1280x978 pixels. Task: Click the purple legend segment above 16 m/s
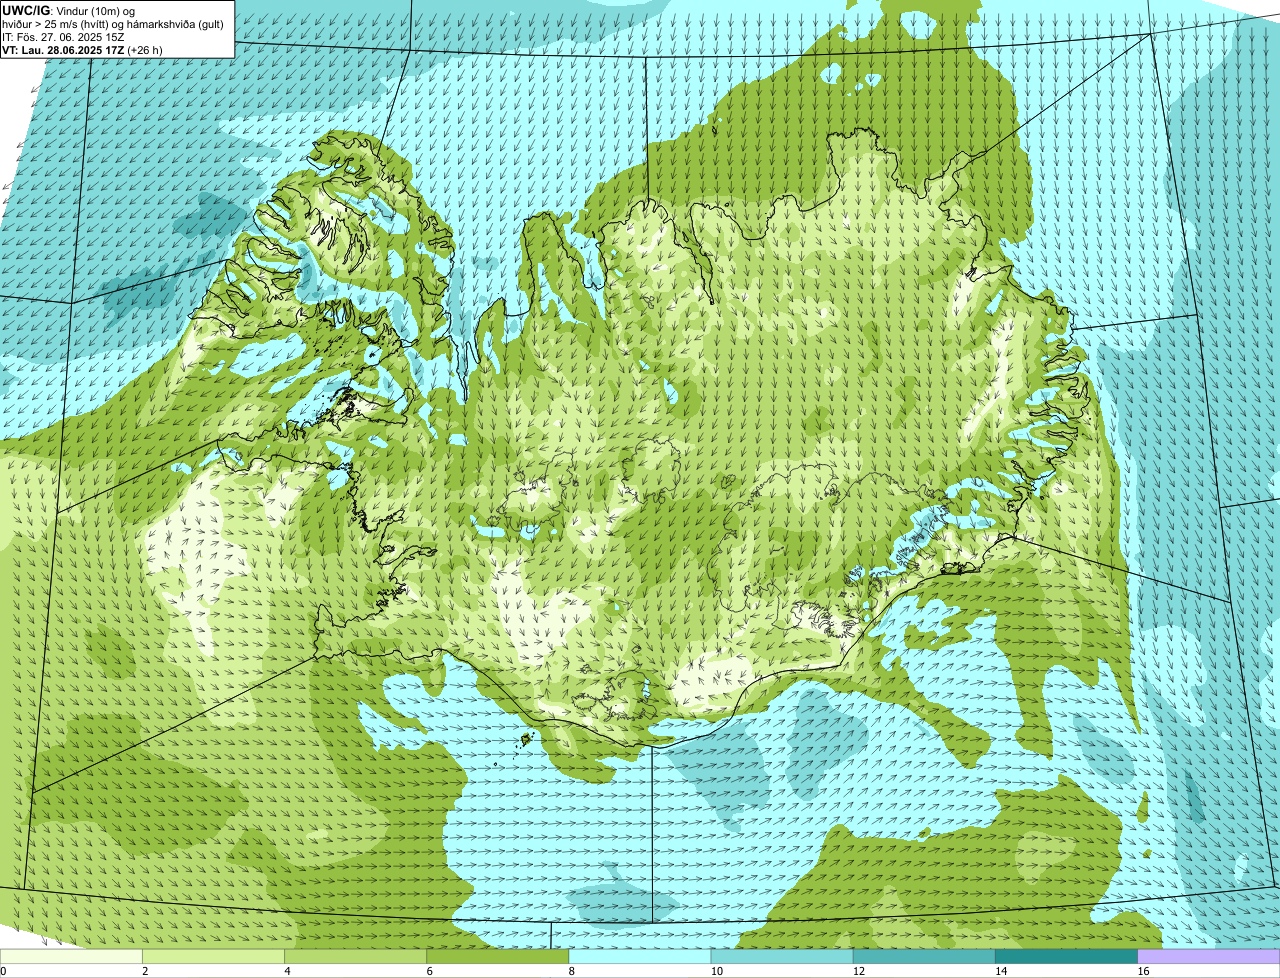pyautogui.click(x=1209, y=956)
